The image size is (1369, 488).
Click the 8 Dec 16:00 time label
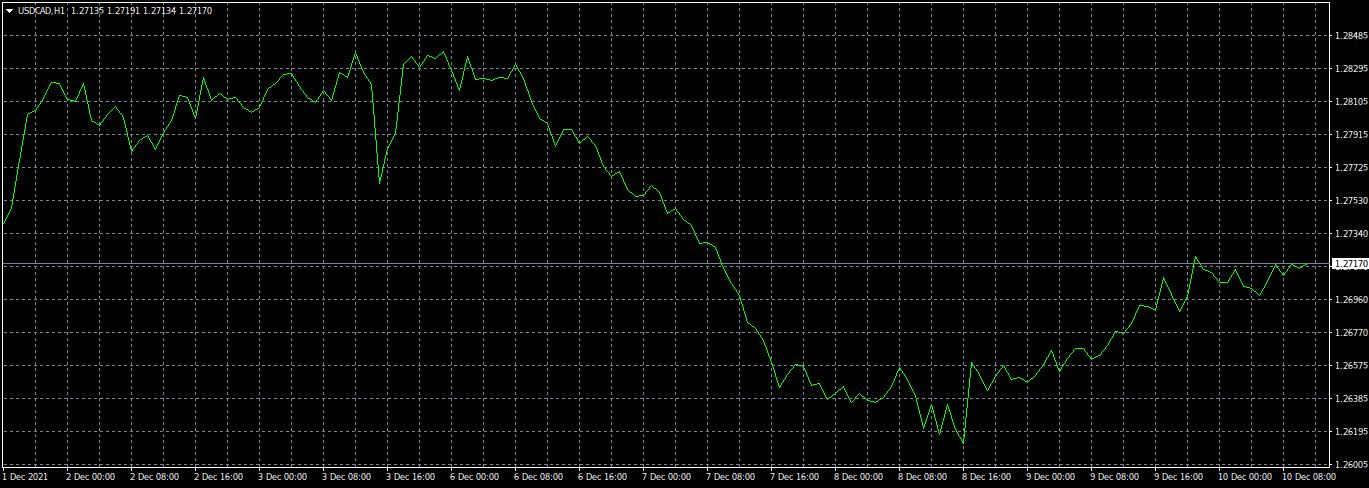(x=986, y=478)
